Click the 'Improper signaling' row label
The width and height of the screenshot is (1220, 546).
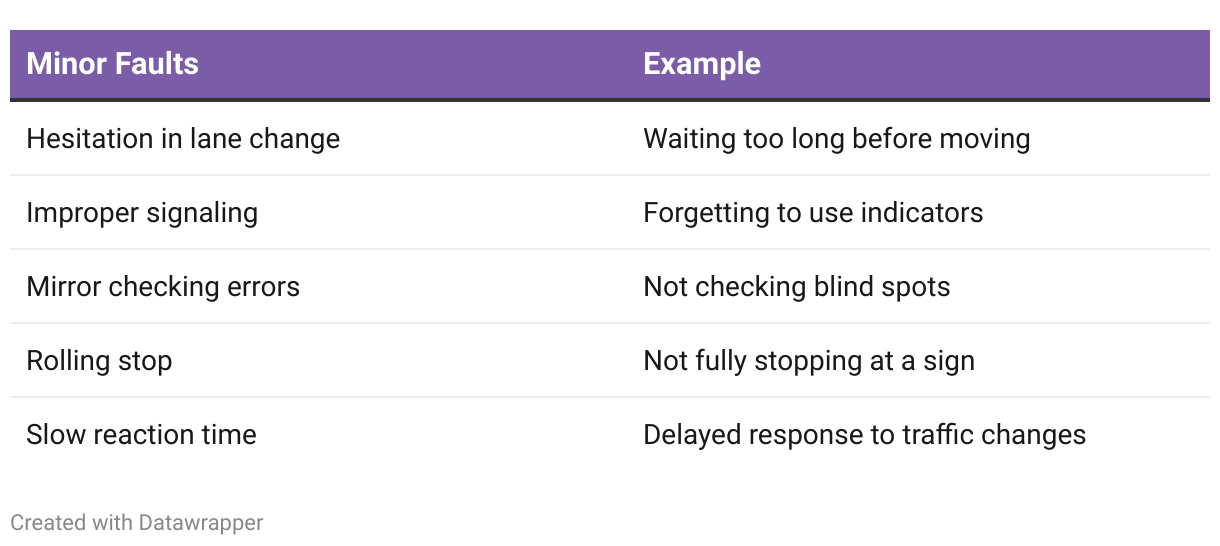click(142, 212)
